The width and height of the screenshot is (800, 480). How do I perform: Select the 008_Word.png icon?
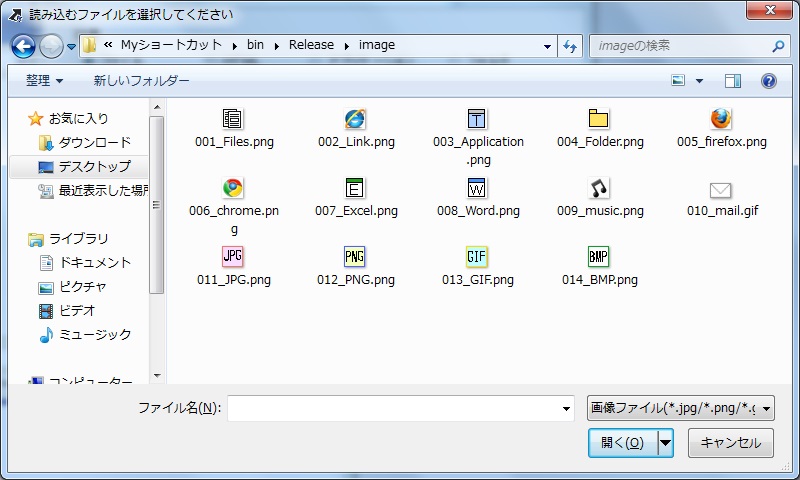(477, 188)
